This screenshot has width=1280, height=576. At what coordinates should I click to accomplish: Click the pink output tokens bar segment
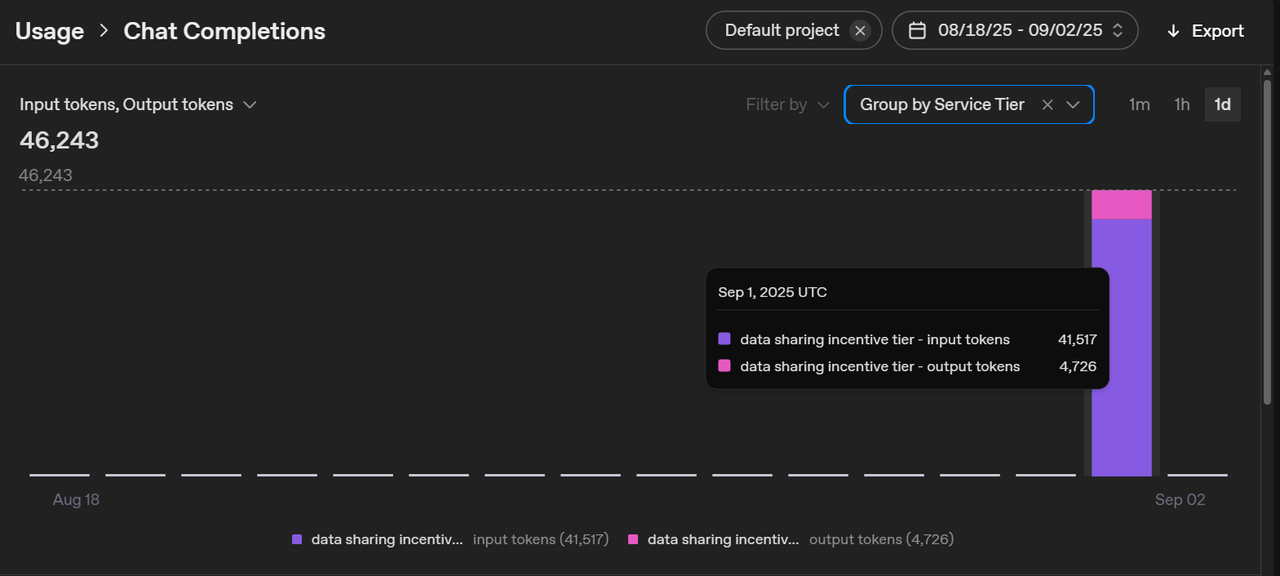pyautogui.click(x=1121, y=204)
